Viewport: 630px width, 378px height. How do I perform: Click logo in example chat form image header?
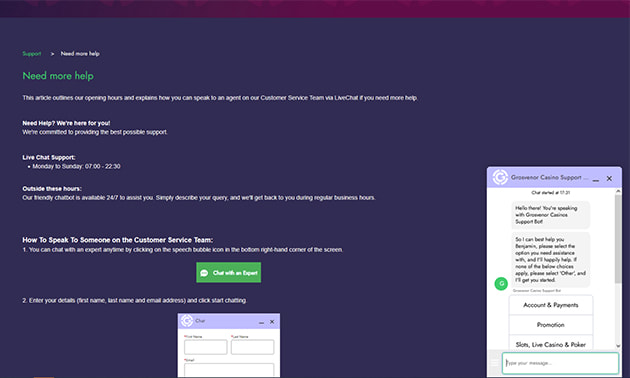tap(187, 321)
